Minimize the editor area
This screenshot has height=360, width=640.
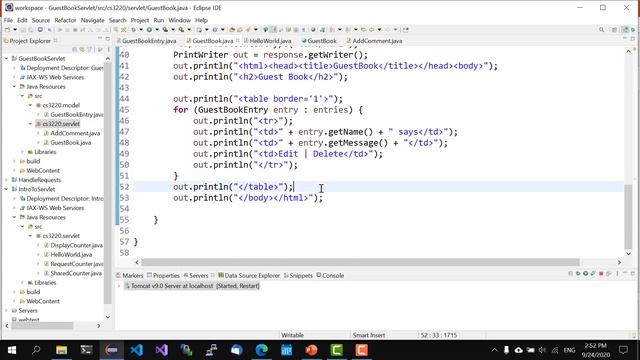[x=624, y=39]
